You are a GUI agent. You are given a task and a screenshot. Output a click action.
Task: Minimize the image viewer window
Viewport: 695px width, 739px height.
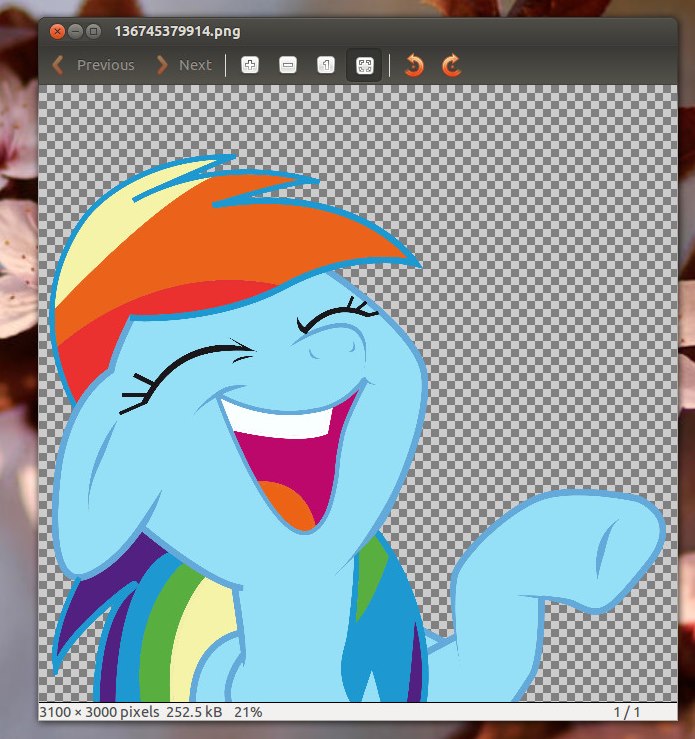(74, 31)
